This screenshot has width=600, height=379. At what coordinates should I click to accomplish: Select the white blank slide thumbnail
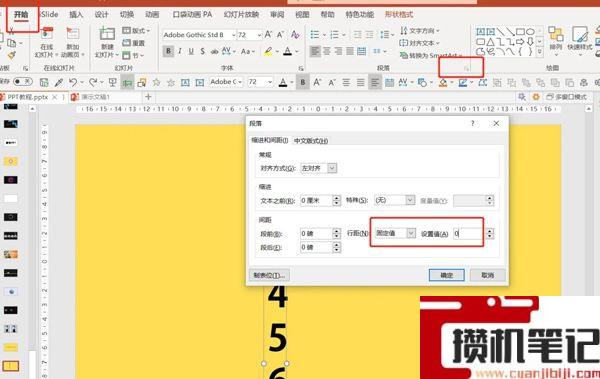11,198
